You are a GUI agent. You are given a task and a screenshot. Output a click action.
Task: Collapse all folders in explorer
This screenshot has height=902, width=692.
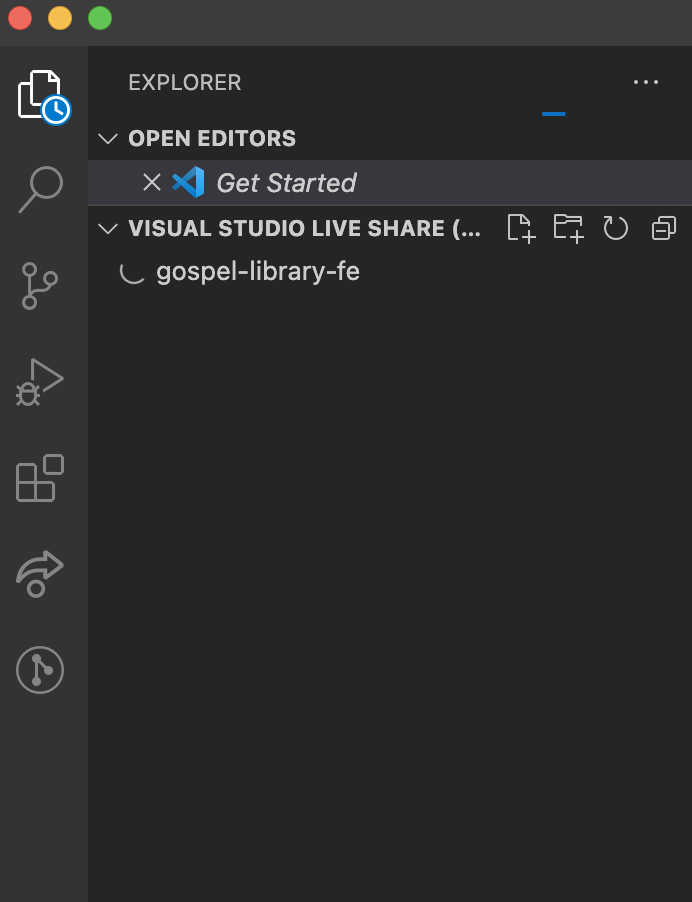(x=663, y=228)
